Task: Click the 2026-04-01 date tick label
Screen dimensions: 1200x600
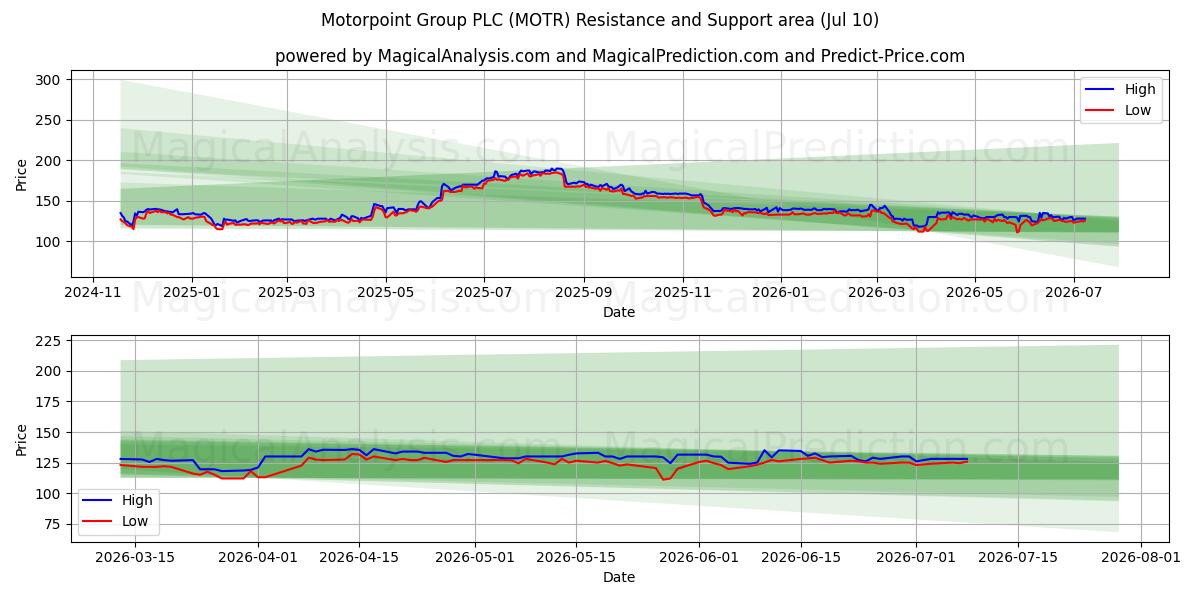Action: 258,557
